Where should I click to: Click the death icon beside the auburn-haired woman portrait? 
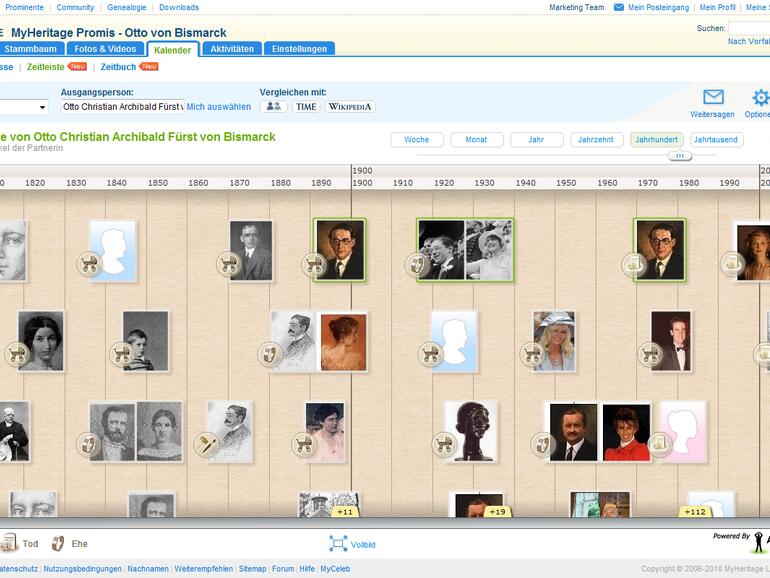[732, 264]
